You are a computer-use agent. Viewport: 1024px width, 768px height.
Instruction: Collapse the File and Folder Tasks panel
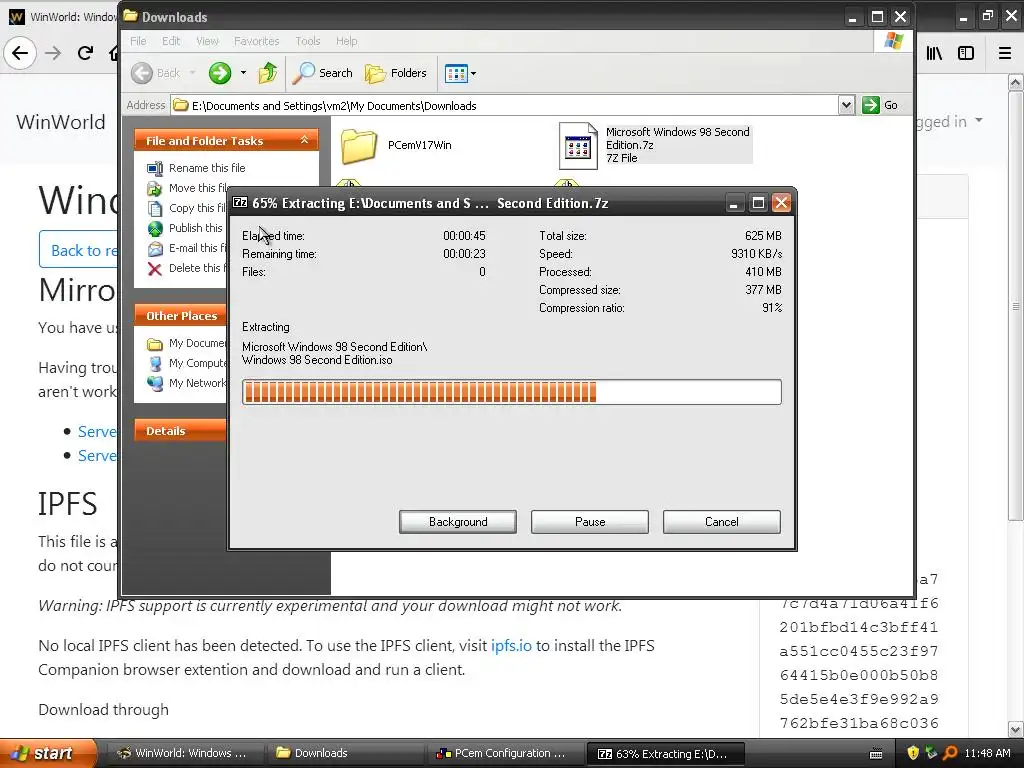(x=304, y=140)
